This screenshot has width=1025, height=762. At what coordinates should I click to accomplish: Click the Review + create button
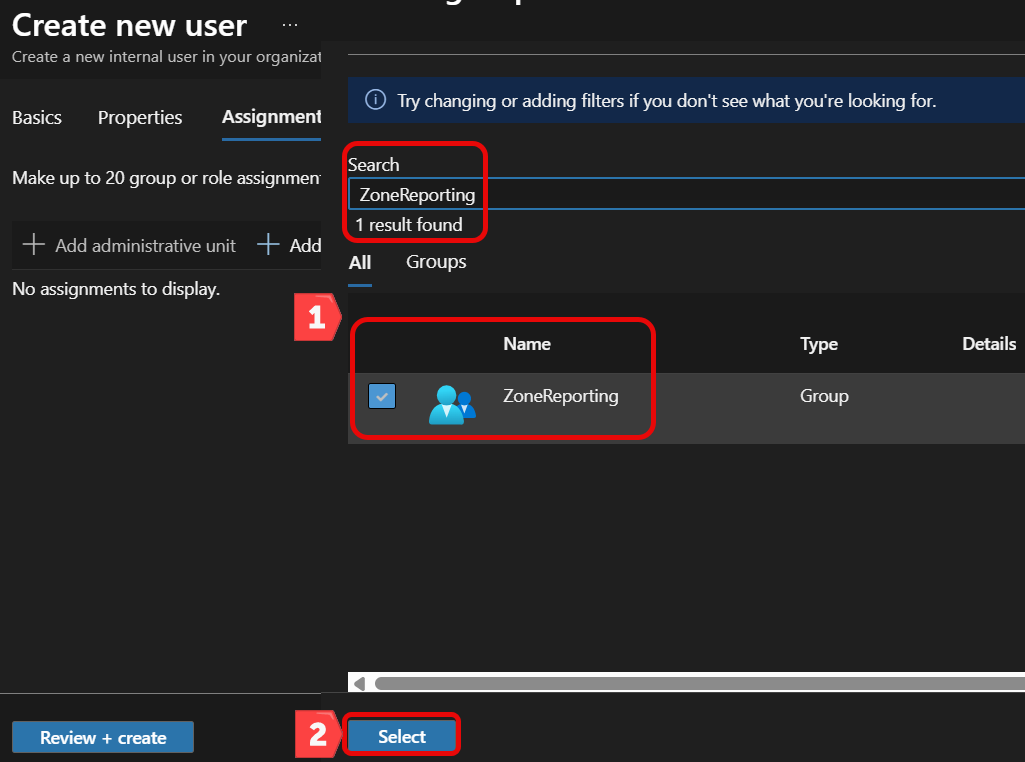pyautogui.click(x=103, y=738)
